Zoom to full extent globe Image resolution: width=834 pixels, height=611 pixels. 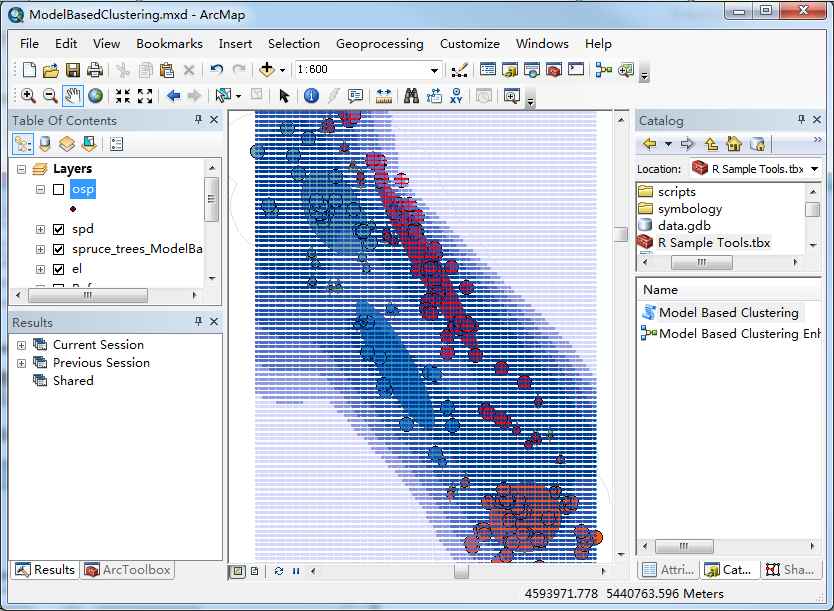point(95,96)
